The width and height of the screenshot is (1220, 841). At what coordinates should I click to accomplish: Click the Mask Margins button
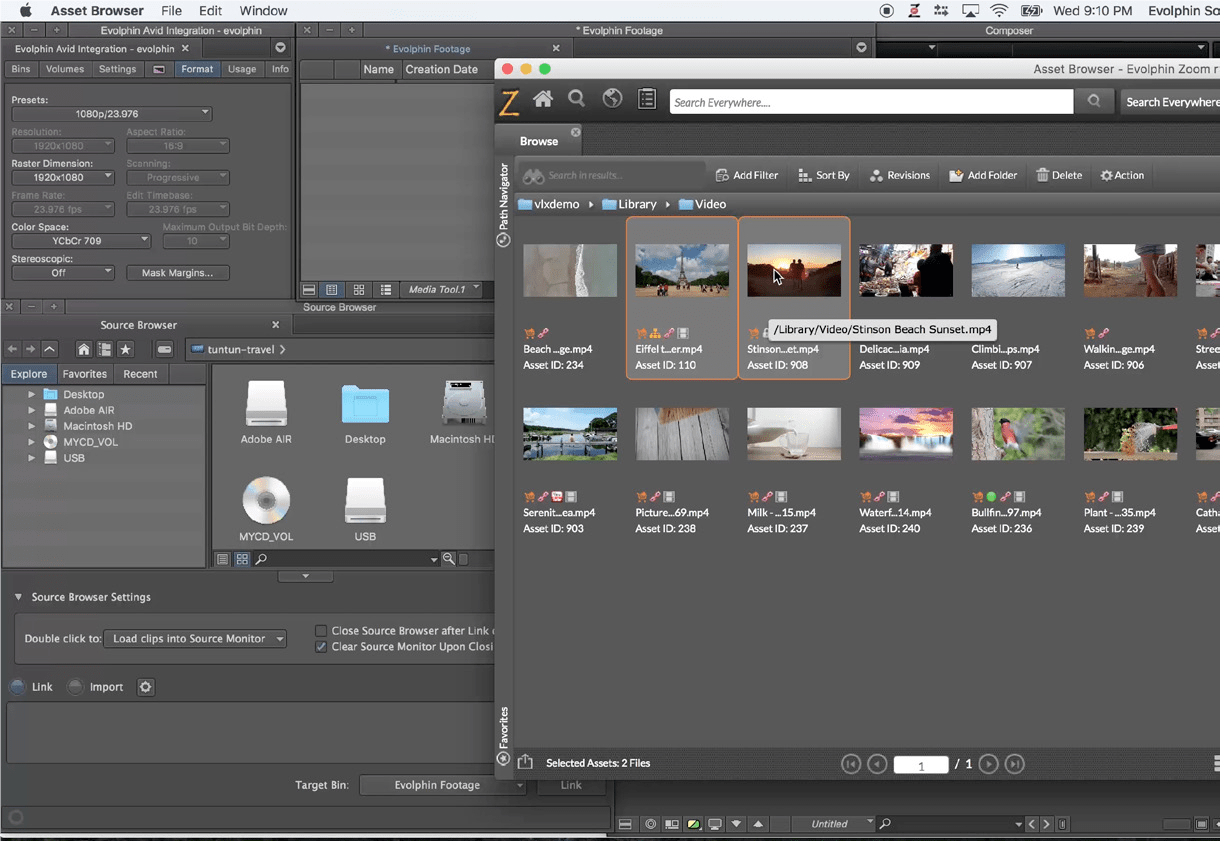click(178, 273)
